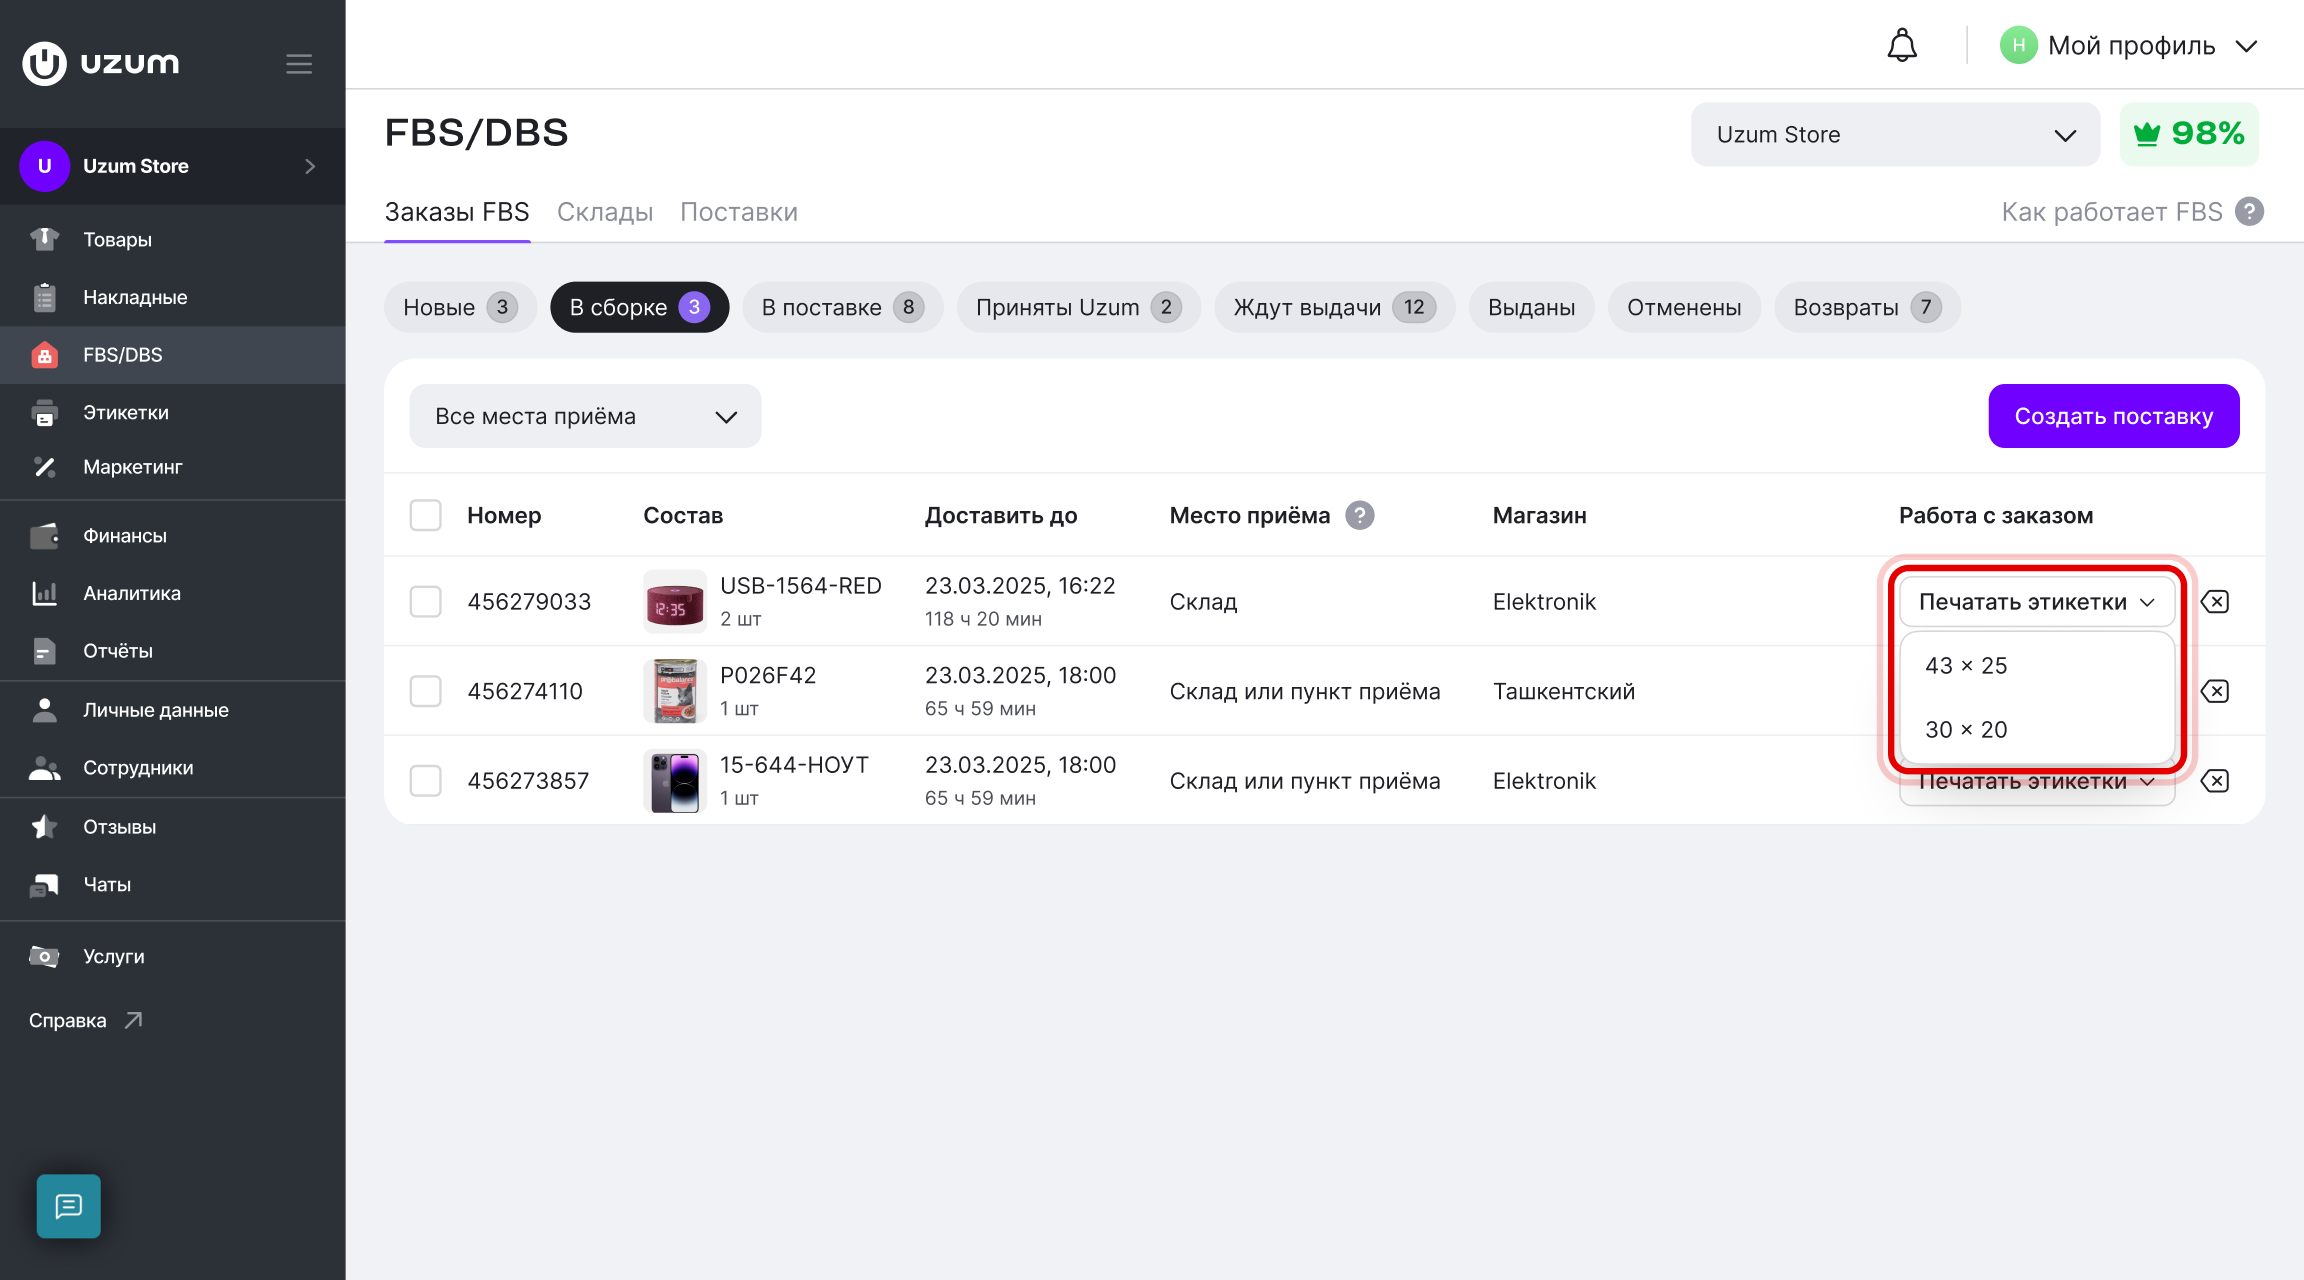This screenshot has height=1280, width=2304.
Task: Collapse Печатать этикетки dropdown for order 456279033
Action: pyautogui.click(x=2037, y=602)
